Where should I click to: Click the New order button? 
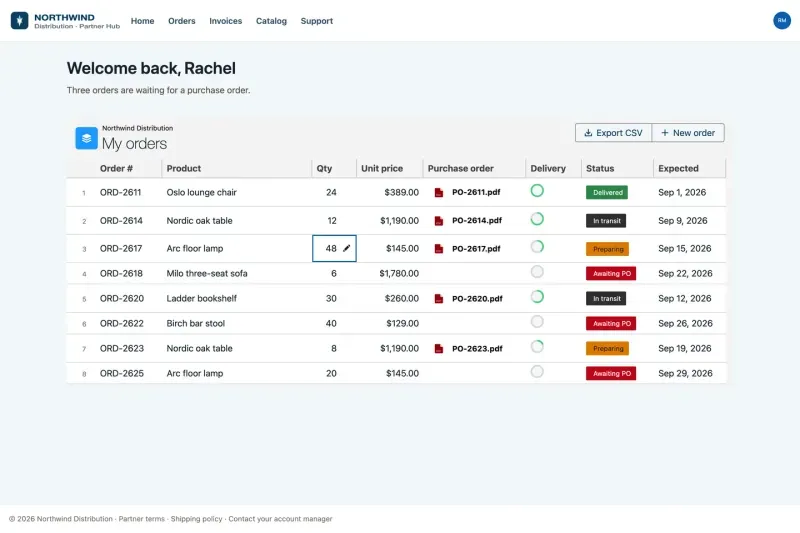[x=688, y=133]
